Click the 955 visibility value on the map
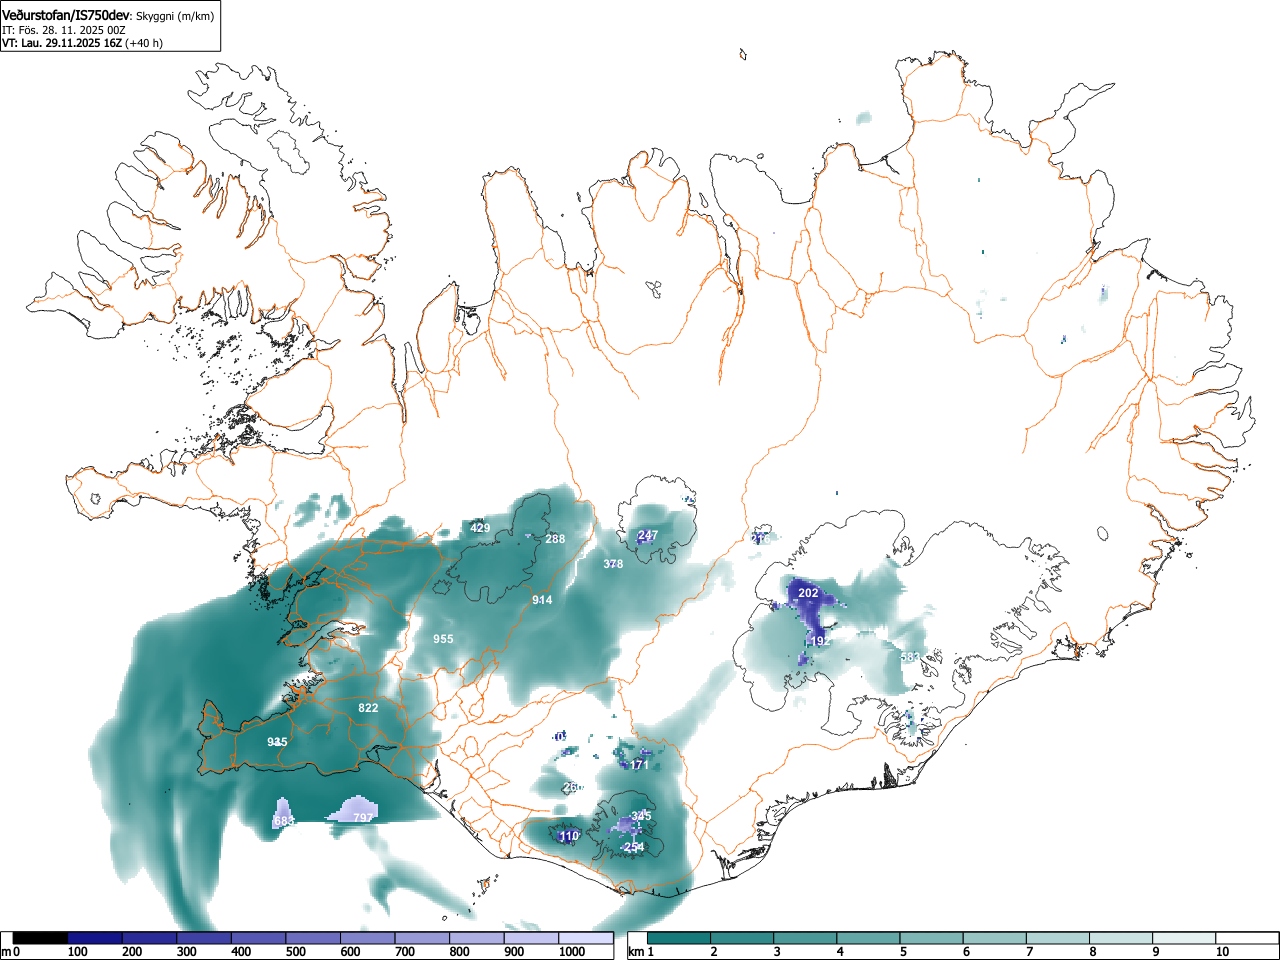 (x=443, y=639)
